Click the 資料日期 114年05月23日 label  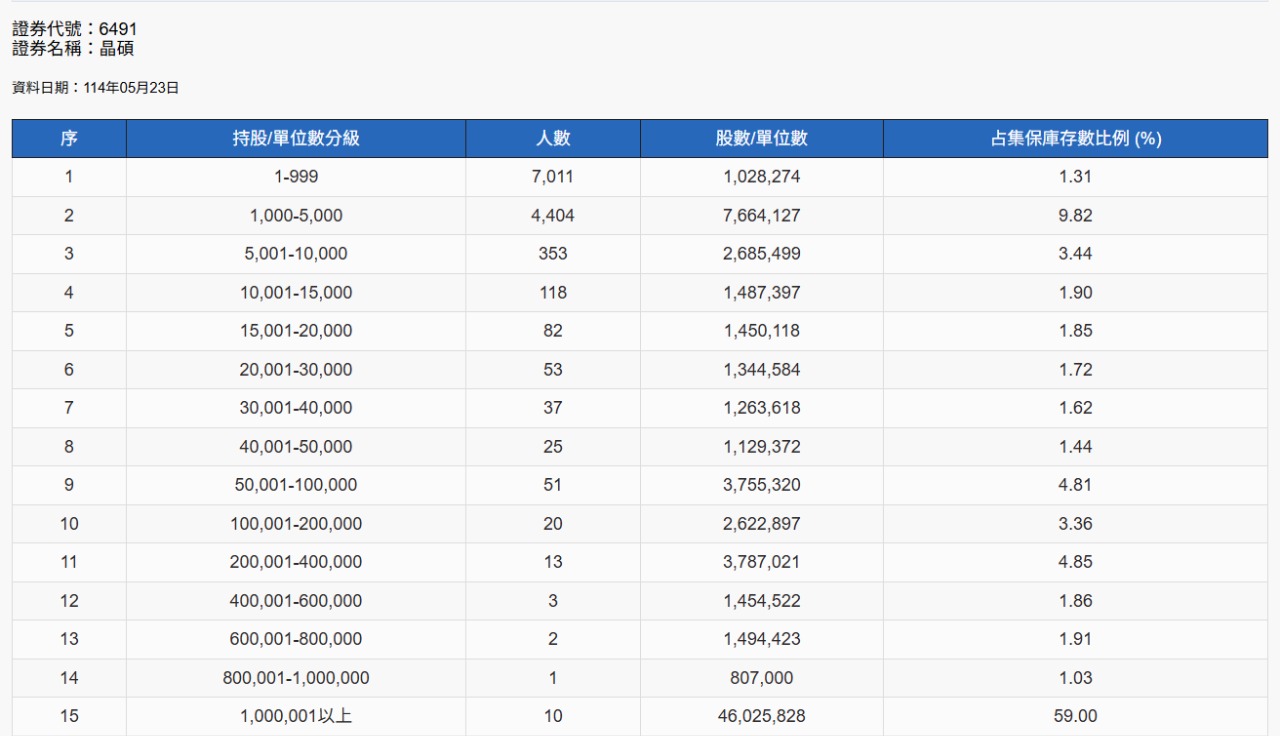point(96,88)
